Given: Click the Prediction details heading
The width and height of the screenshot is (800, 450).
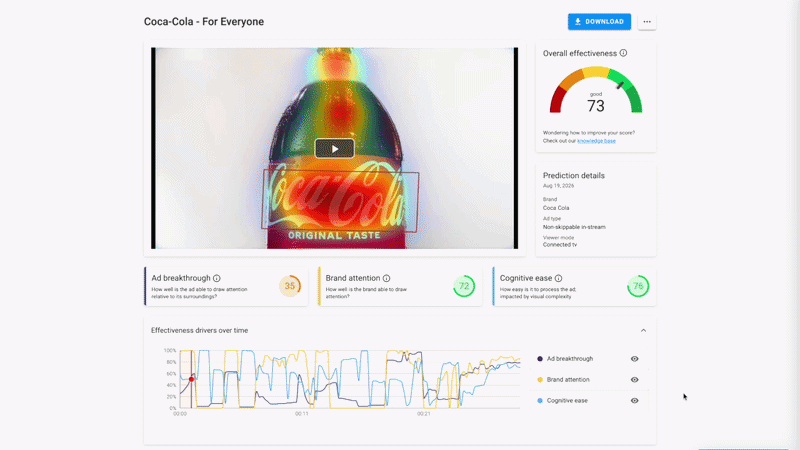Looking at the screenshot, I should [573, 176].
